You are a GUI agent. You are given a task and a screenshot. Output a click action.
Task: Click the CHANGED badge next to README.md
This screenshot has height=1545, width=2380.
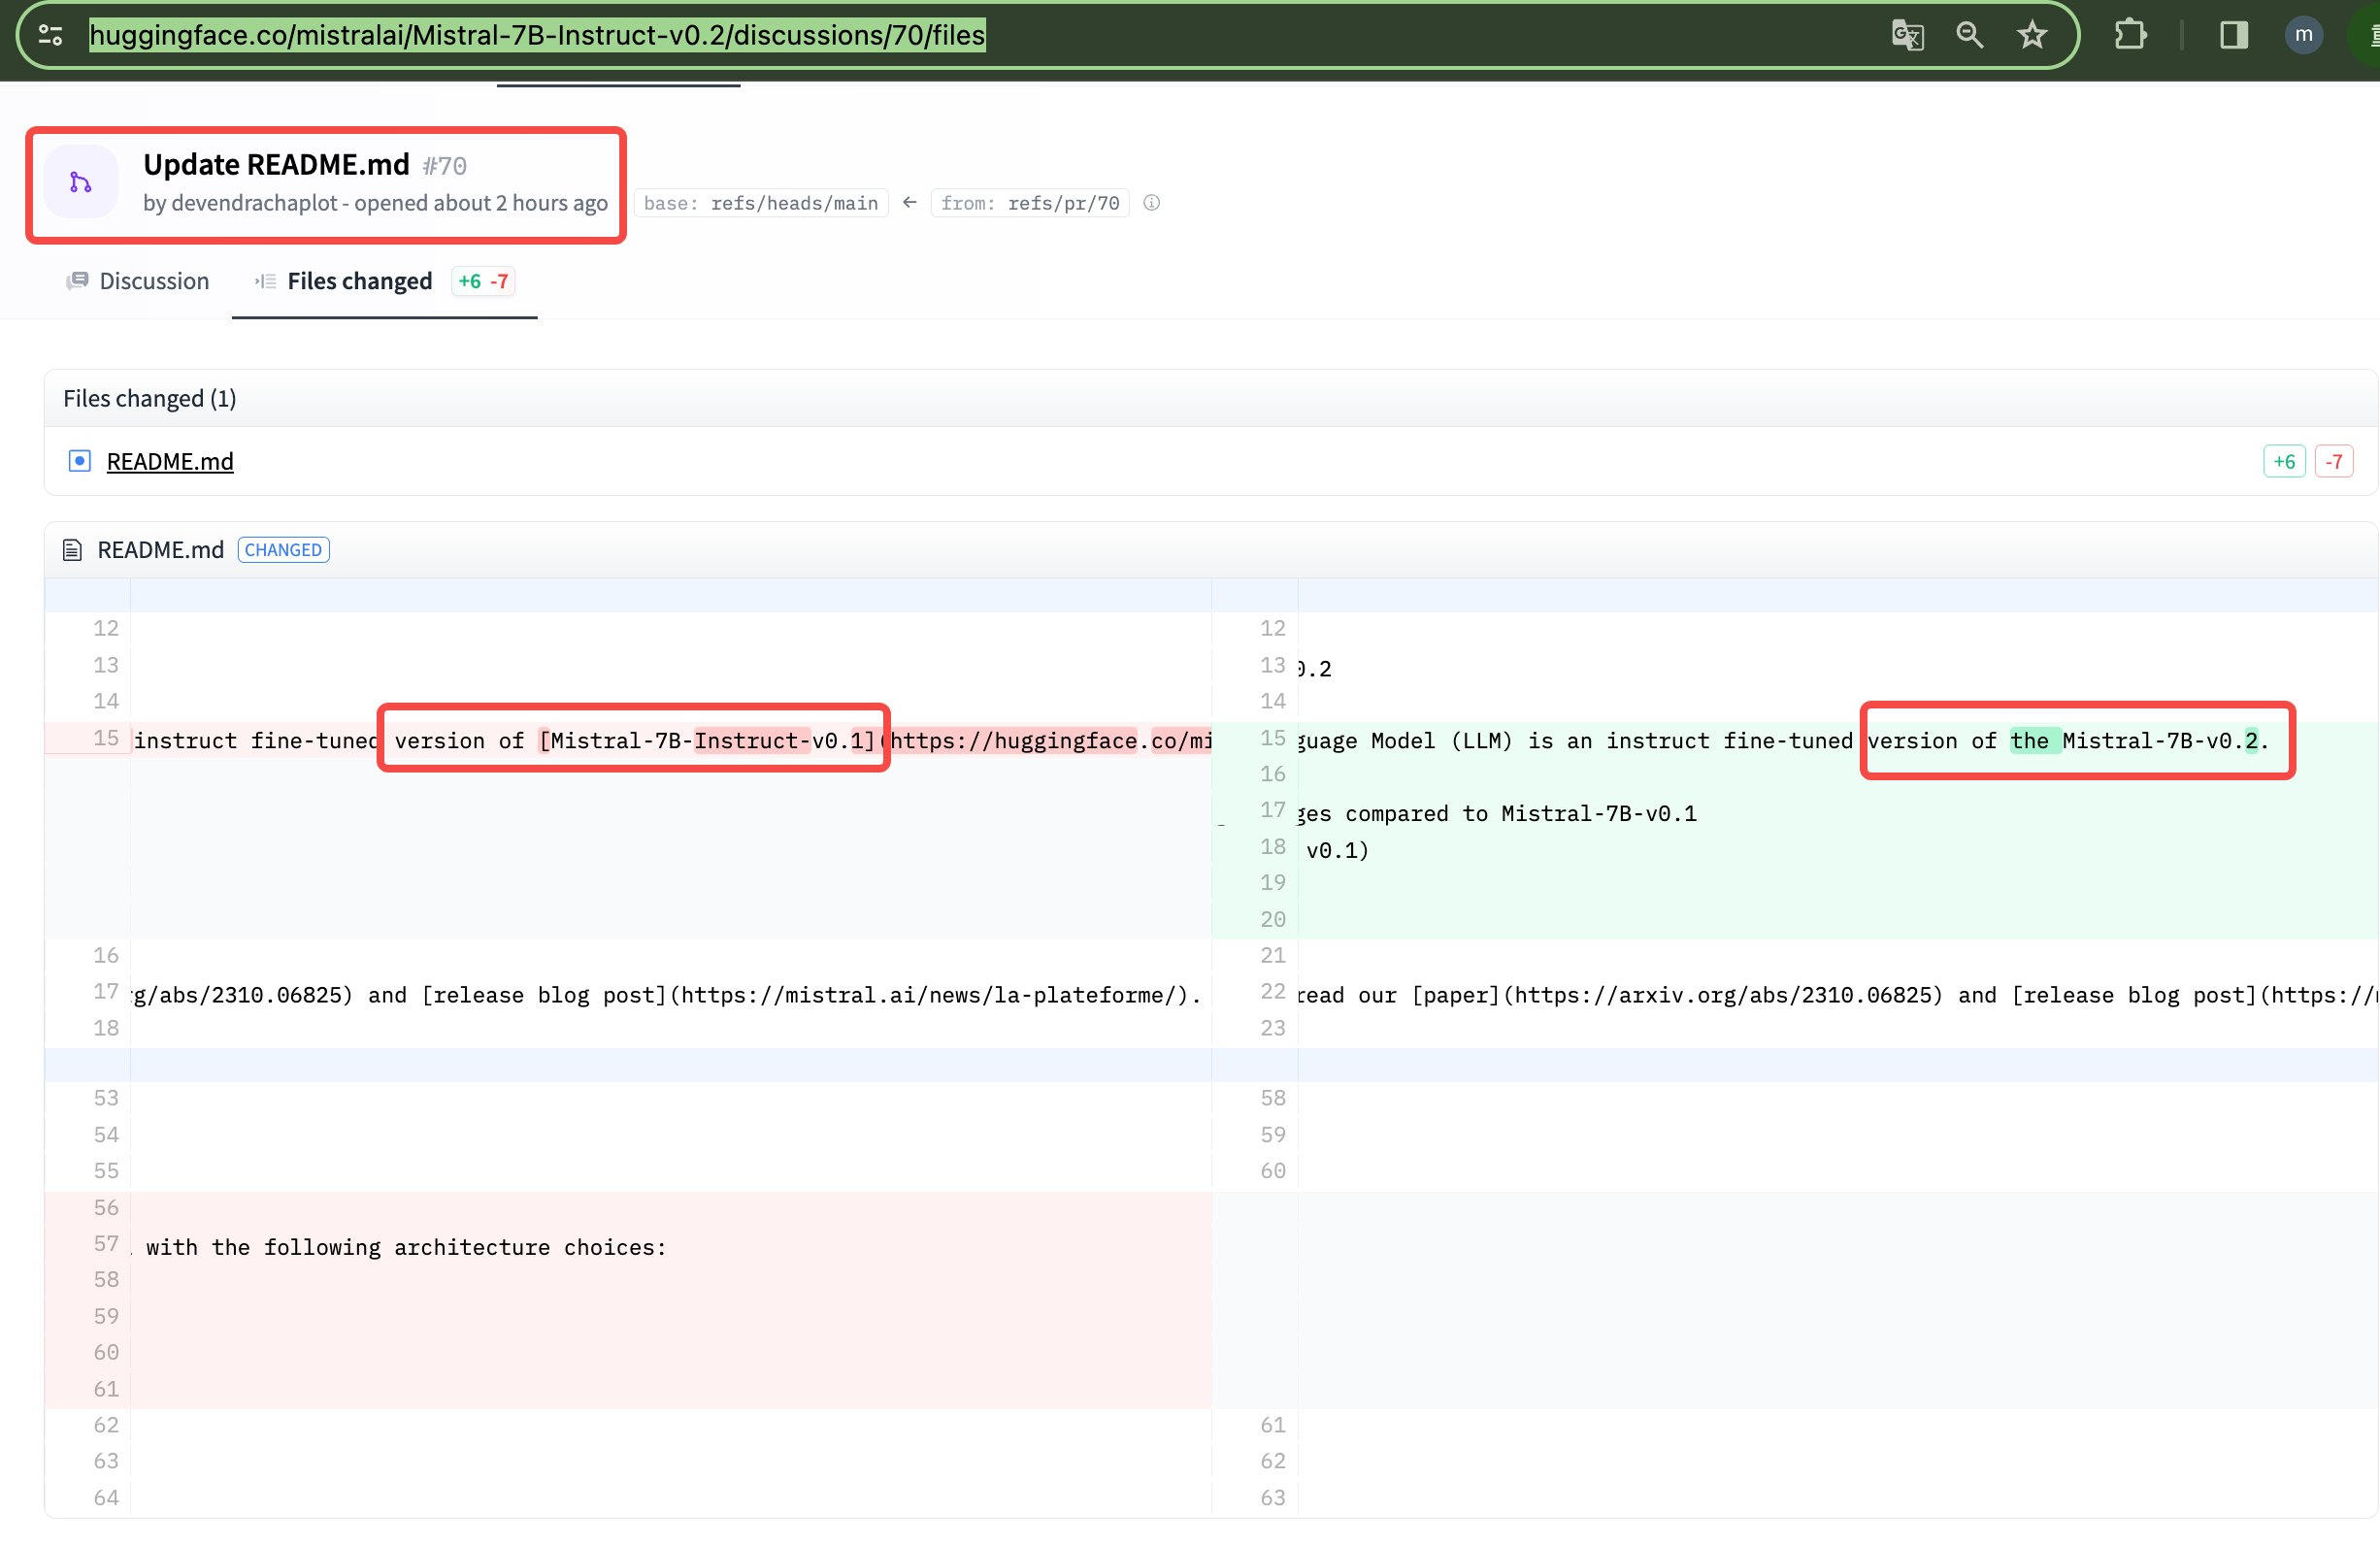[x=283, y=550]
